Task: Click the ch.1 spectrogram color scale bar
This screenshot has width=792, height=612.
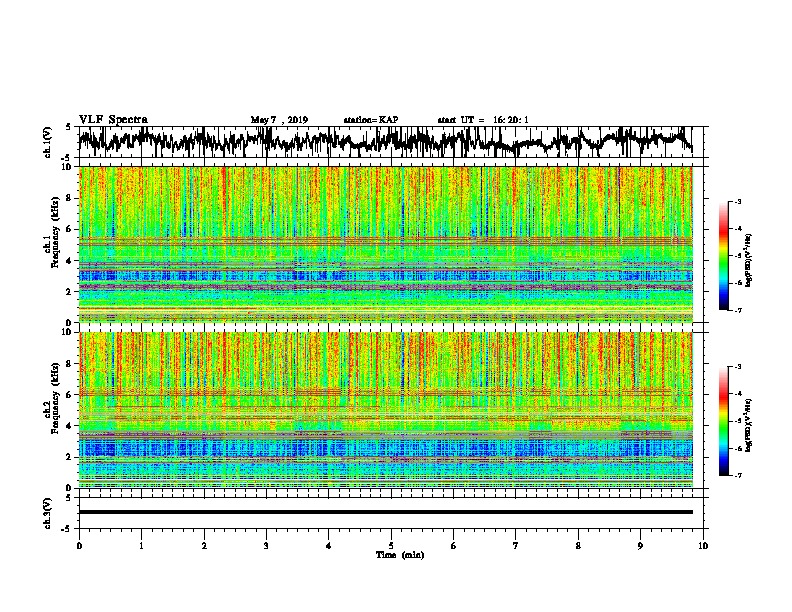Action: click(724, 256)
